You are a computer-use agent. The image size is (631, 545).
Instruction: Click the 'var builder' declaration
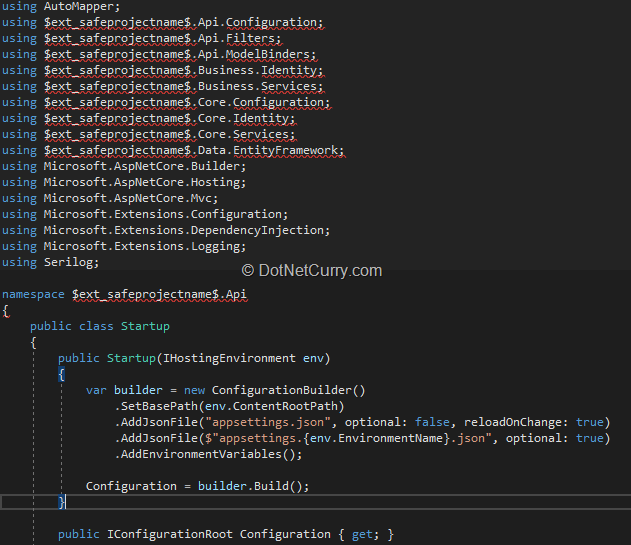click(x=124, y=390)
